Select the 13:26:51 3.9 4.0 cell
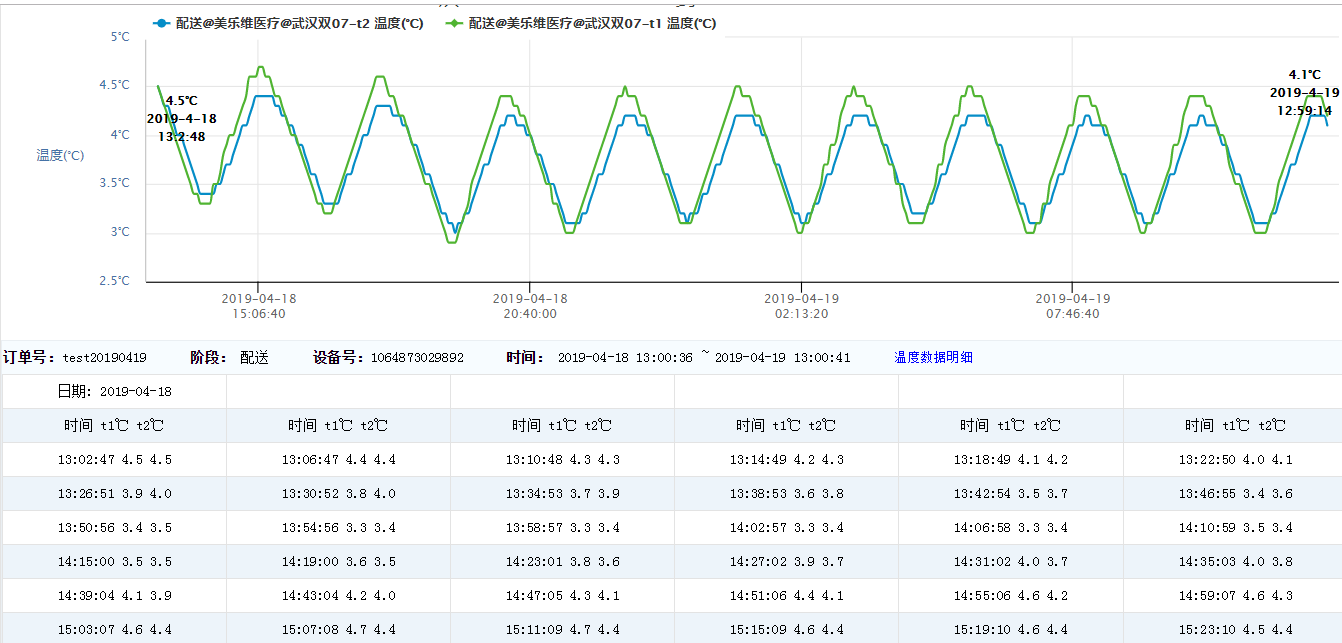The height and width of the screenshot is (643, 1342). click(x=114, y=494)
